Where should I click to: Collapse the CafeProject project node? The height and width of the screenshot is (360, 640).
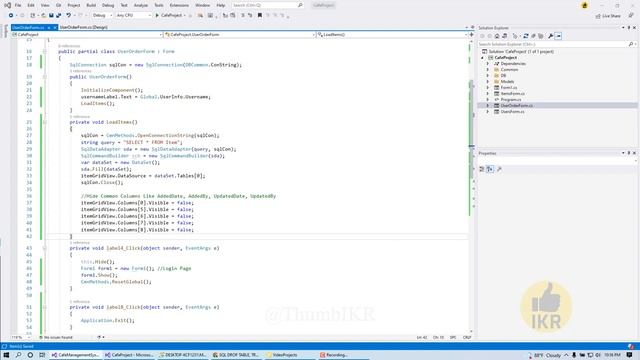pos(482,58)
